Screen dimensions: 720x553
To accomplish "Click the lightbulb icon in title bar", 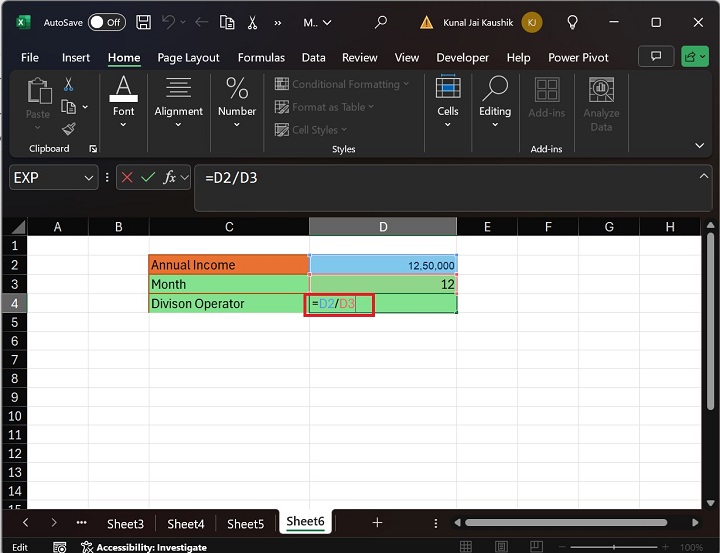I will point(573,21).
